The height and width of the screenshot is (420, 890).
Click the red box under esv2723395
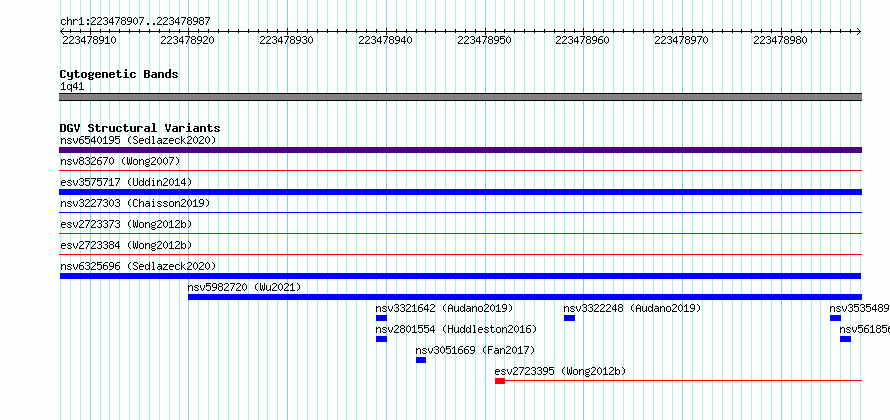coord(500,381)
